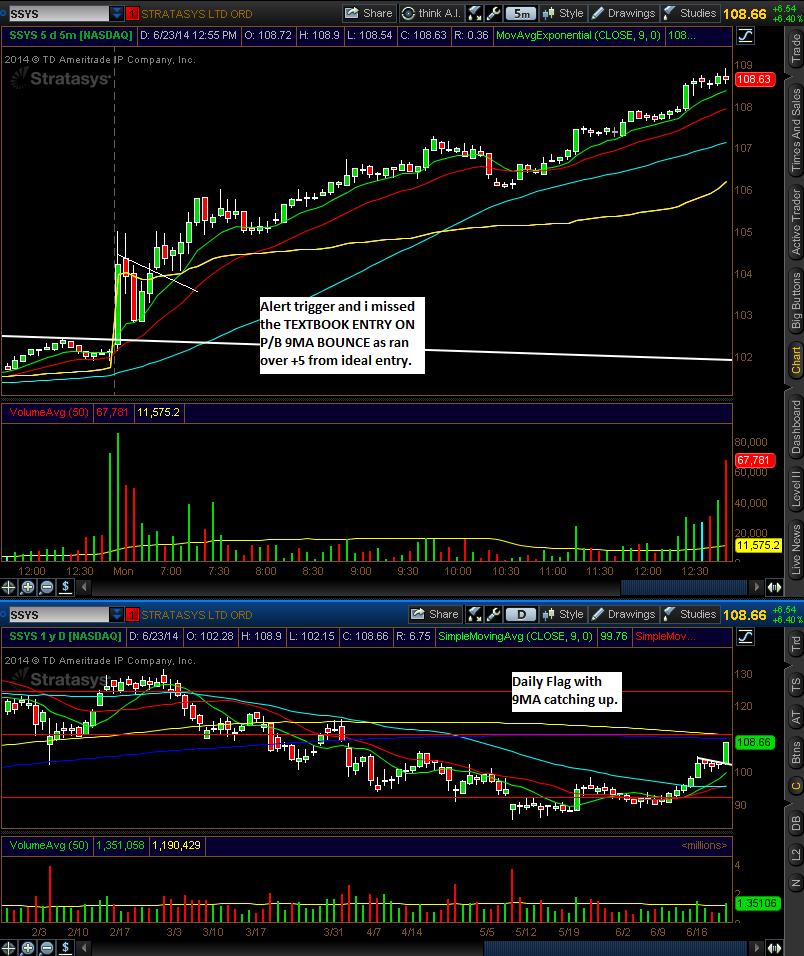Zoom in icon below bottom chart

pyautogui.click(x=27, y=948)
